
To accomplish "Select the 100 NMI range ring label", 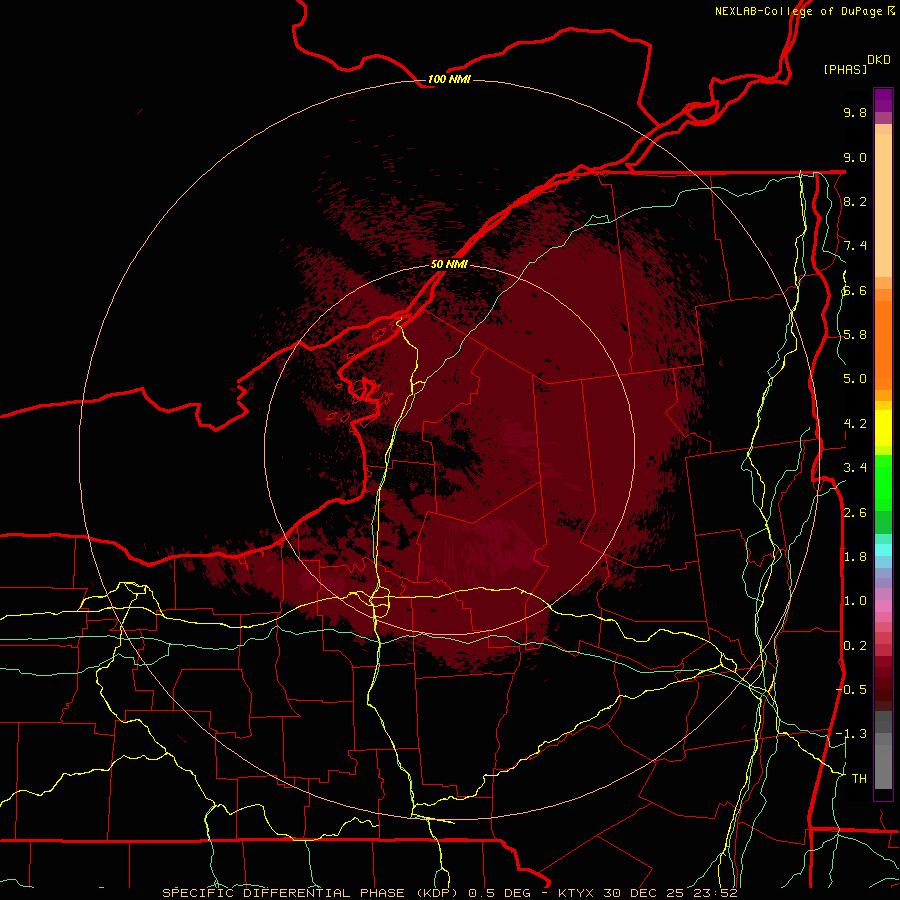I will (449, 79).
